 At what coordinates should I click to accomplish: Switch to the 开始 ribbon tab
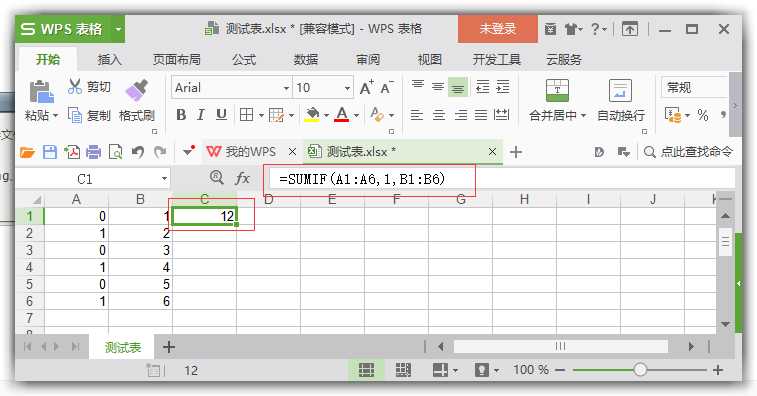coord(48,59)
